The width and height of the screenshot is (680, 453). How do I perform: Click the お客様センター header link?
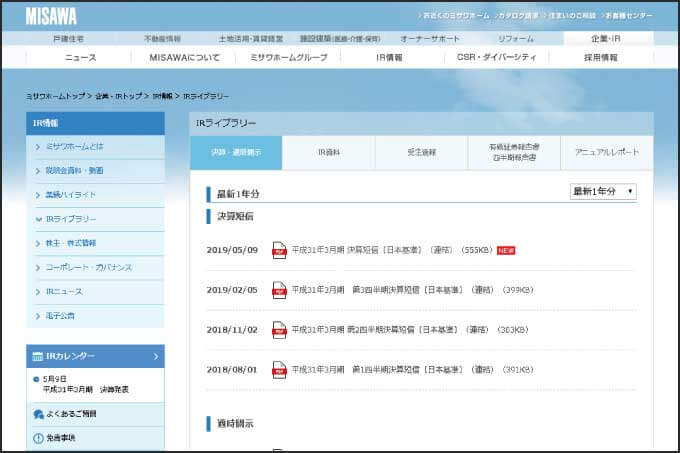coord(627,16)
